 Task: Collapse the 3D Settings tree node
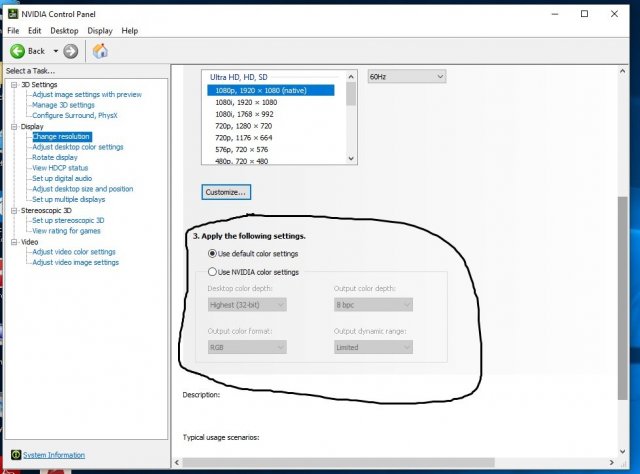coord(14,84)
